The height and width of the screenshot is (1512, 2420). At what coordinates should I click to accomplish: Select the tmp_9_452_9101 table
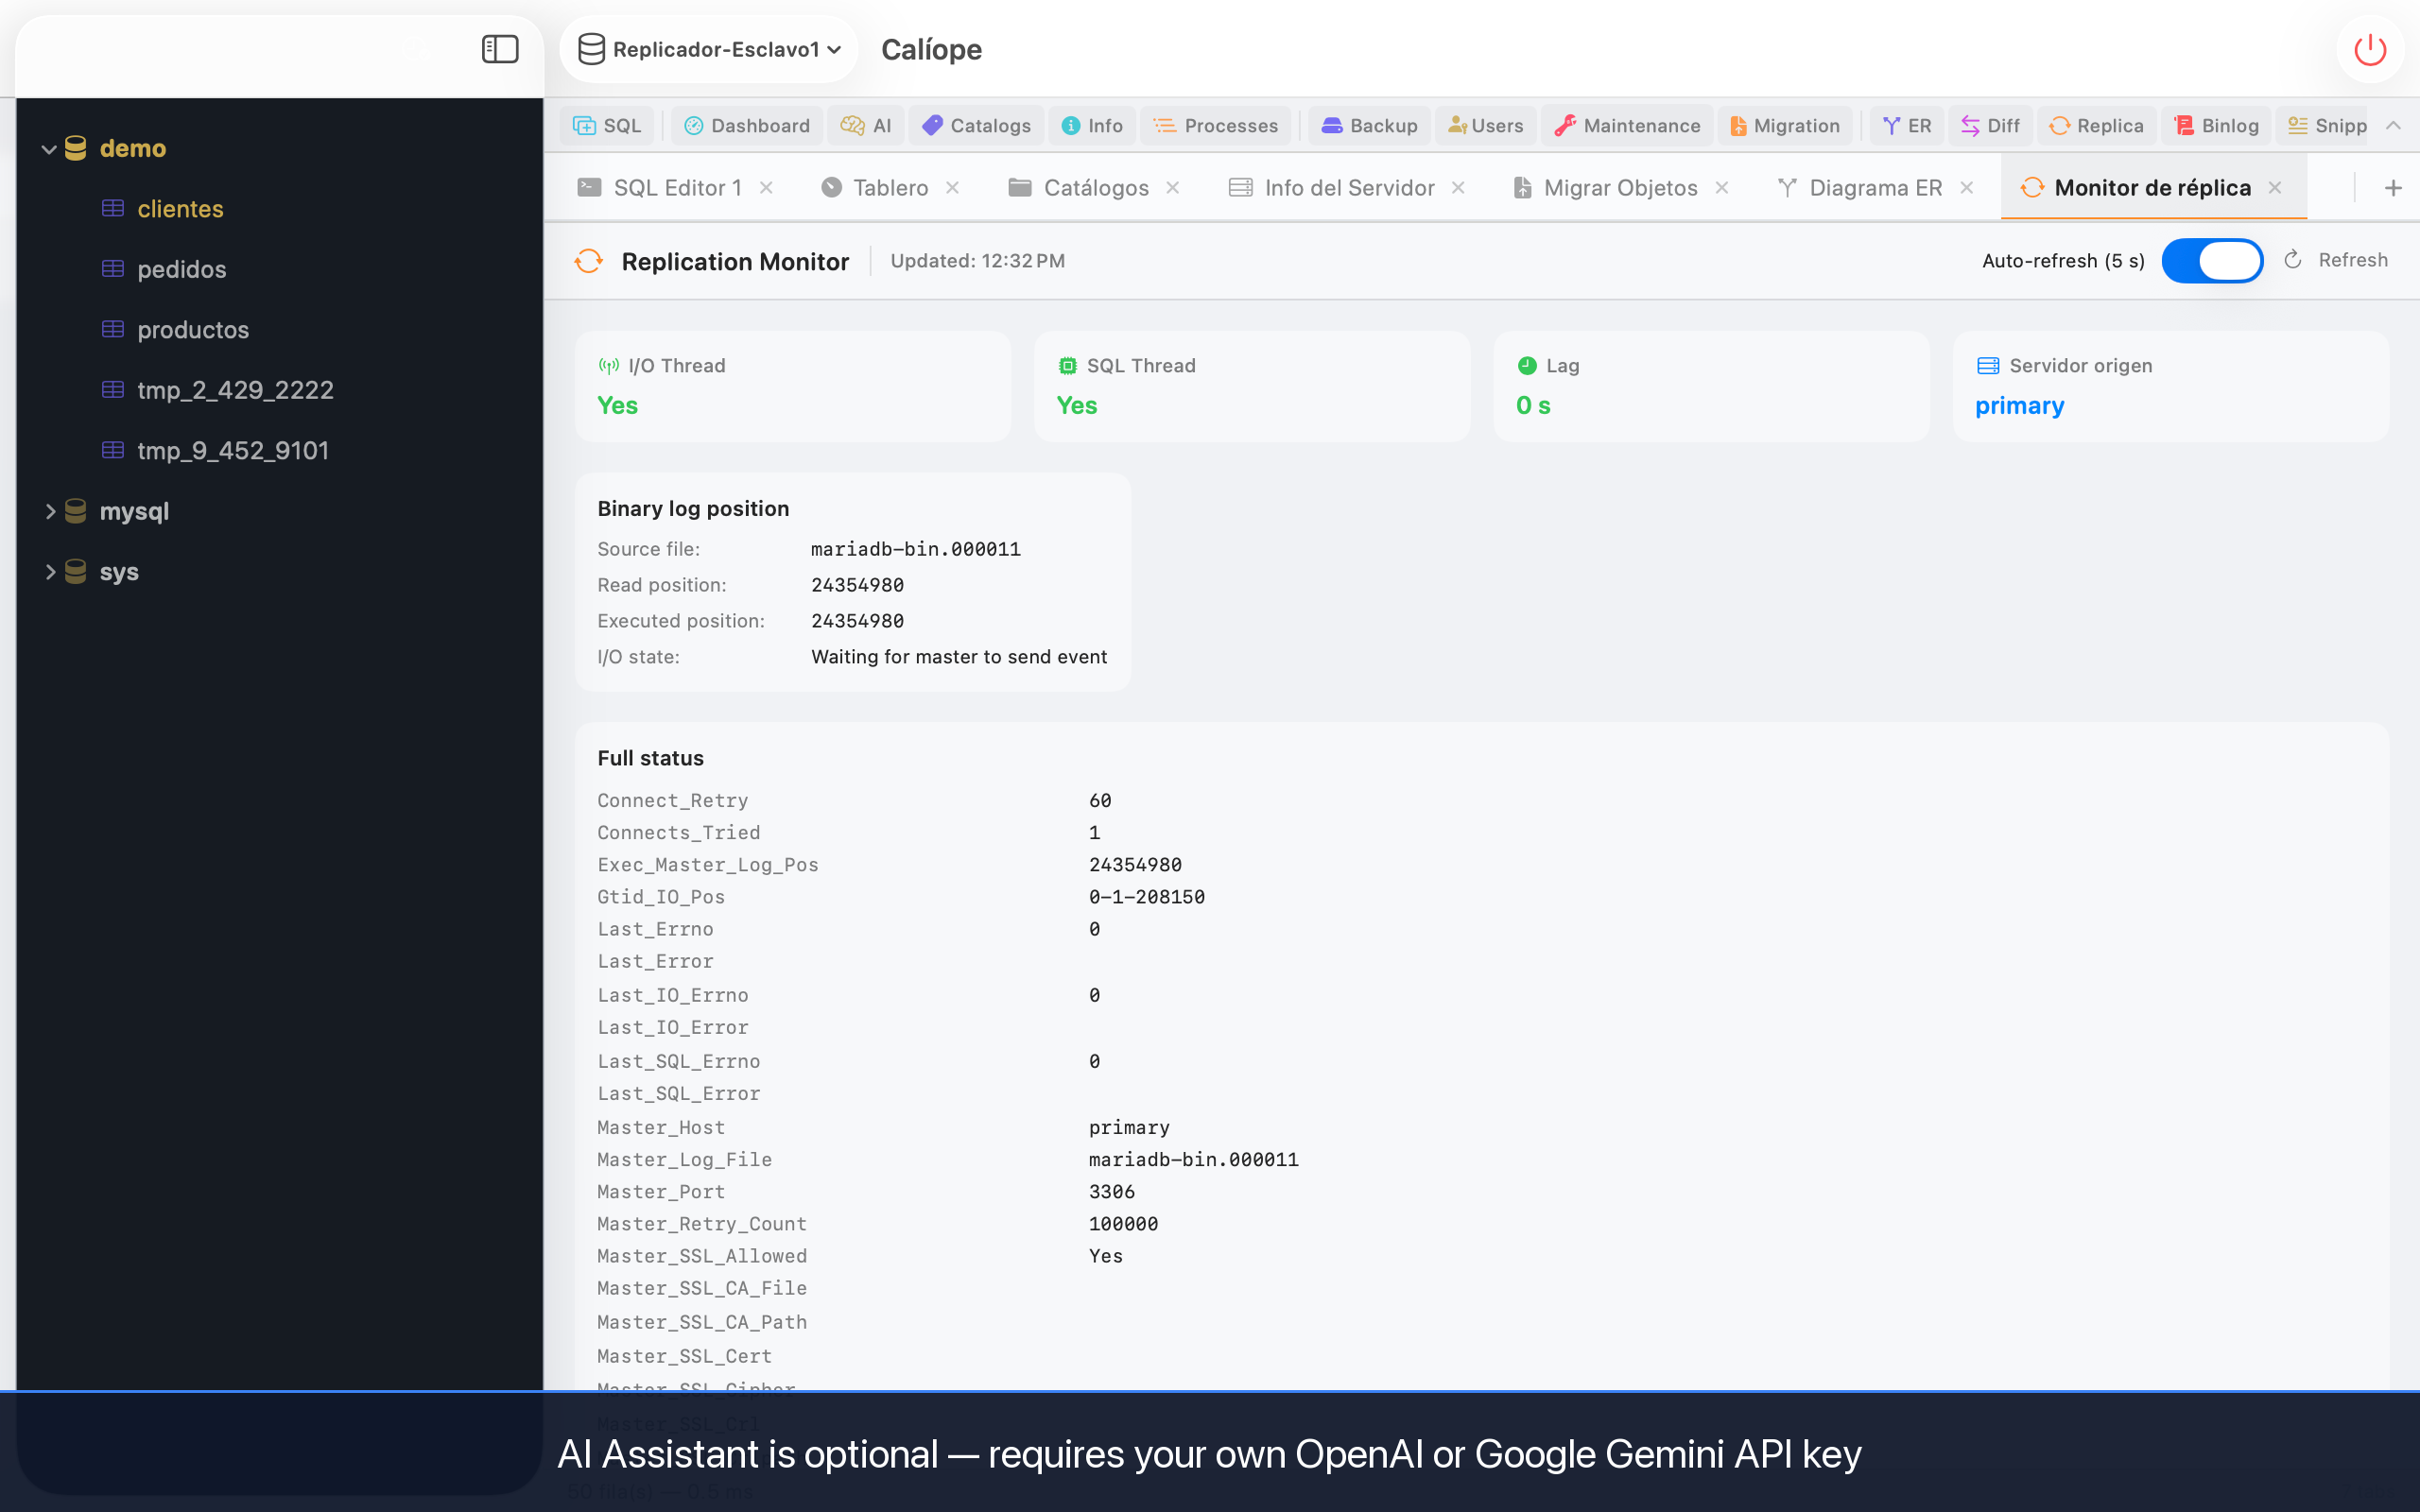233,451
